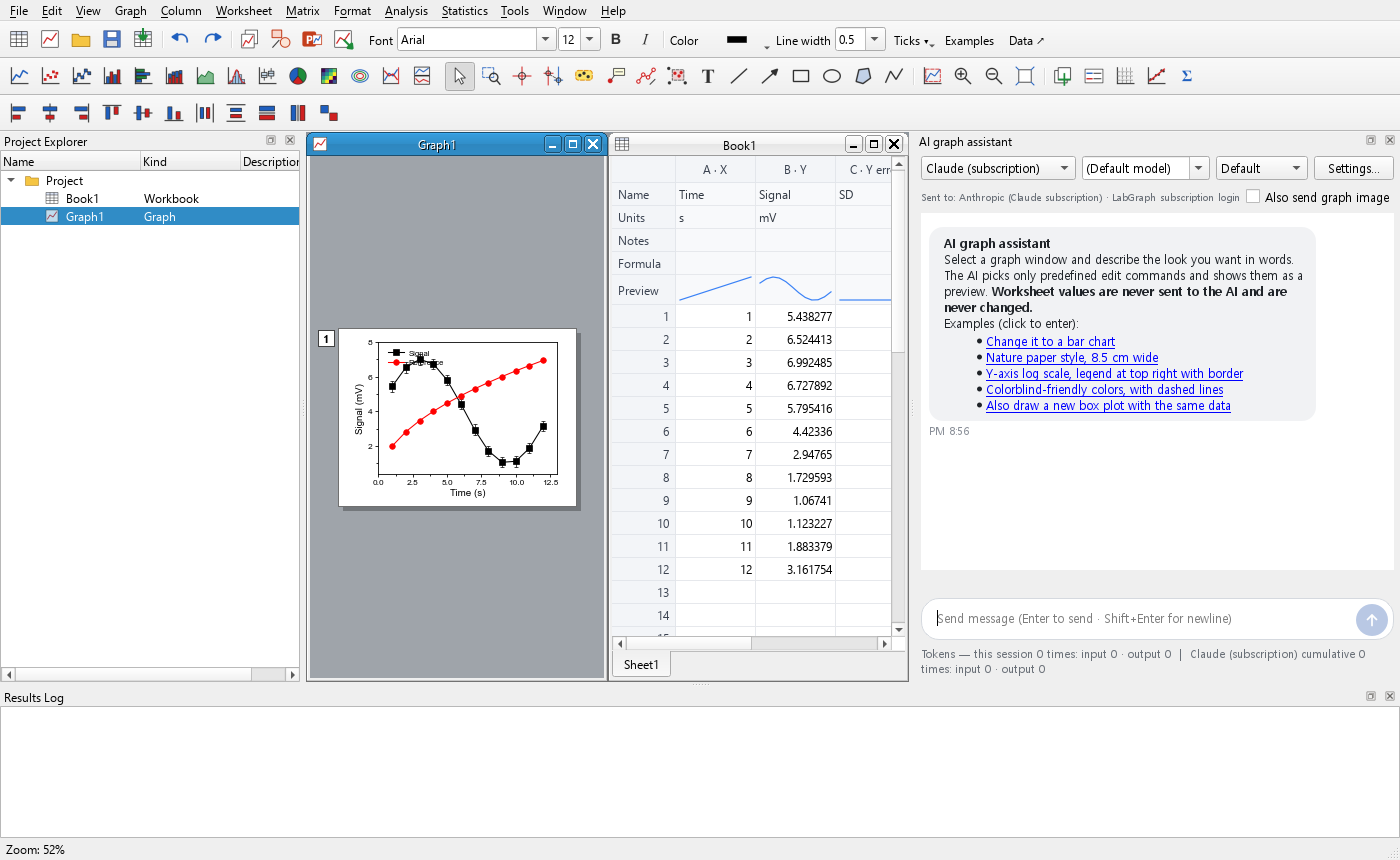1400x860 pixels.
Task: Switch to the Sheet1 tab
Action: point(641,665)
